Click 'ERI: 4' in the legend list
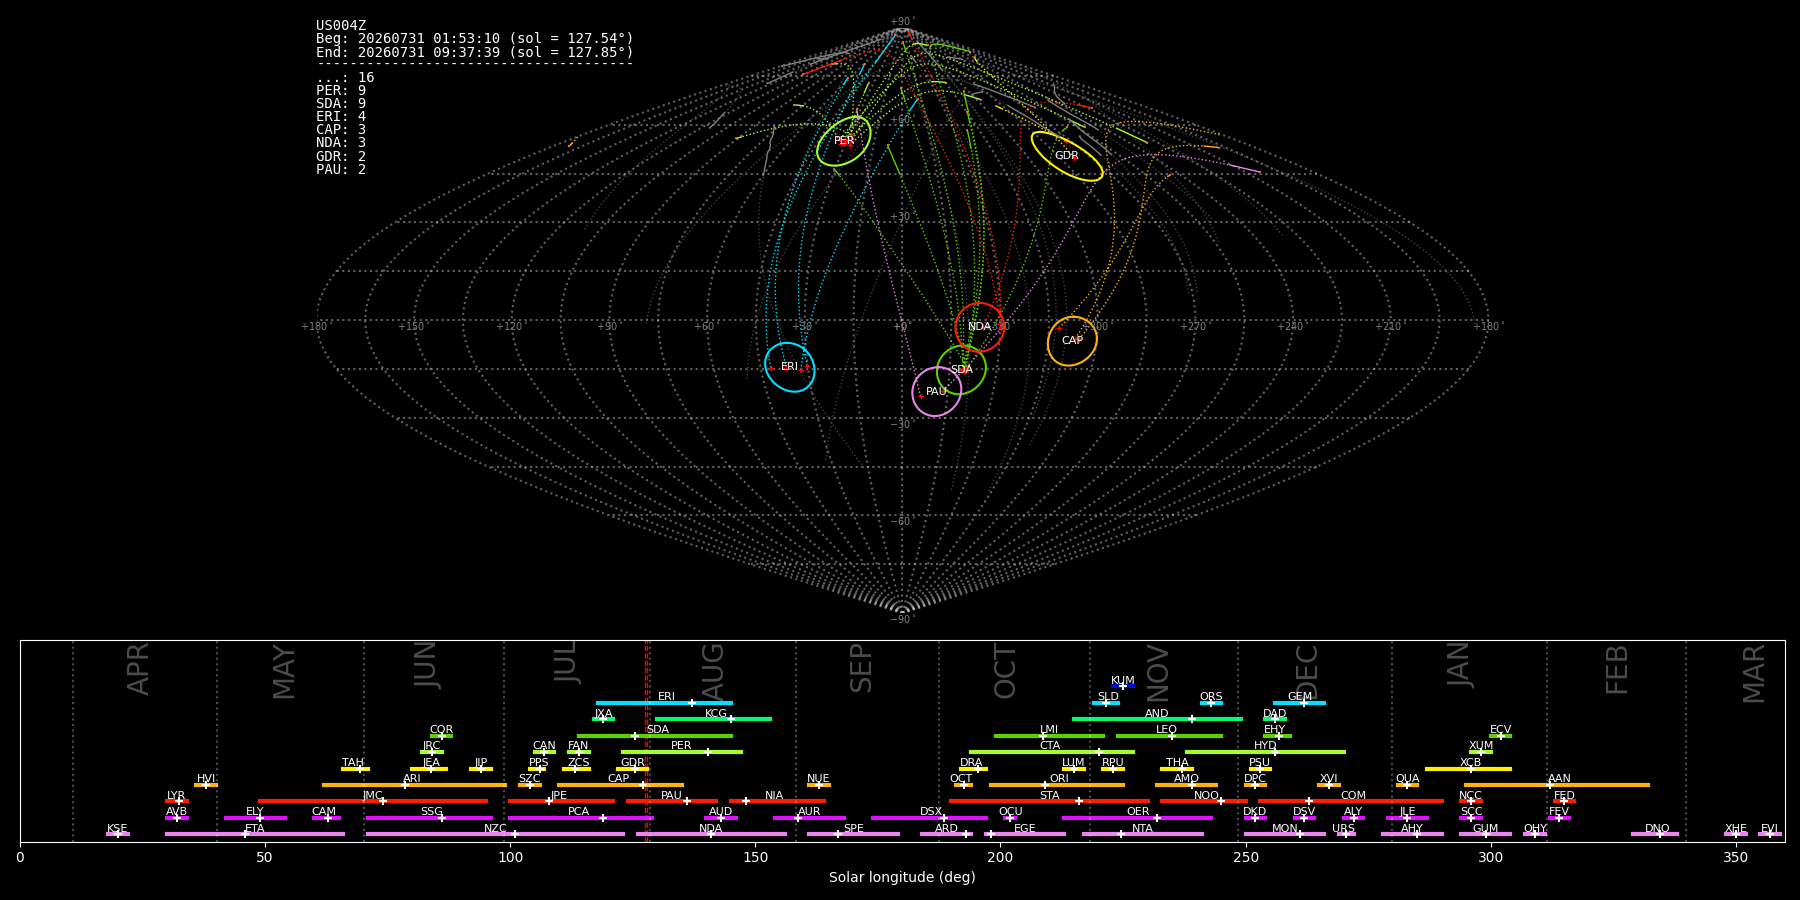The width and height of the screenshot is (1800, 900). tap(341, 117)
